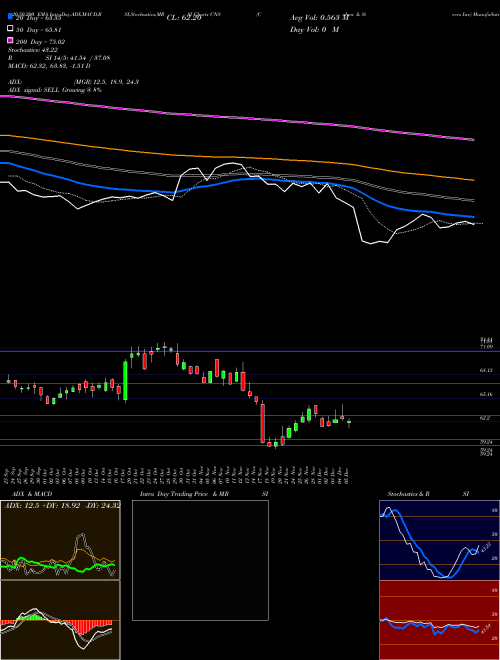Click the blue 20 Day EMA legend swatch

coord(10,17)
